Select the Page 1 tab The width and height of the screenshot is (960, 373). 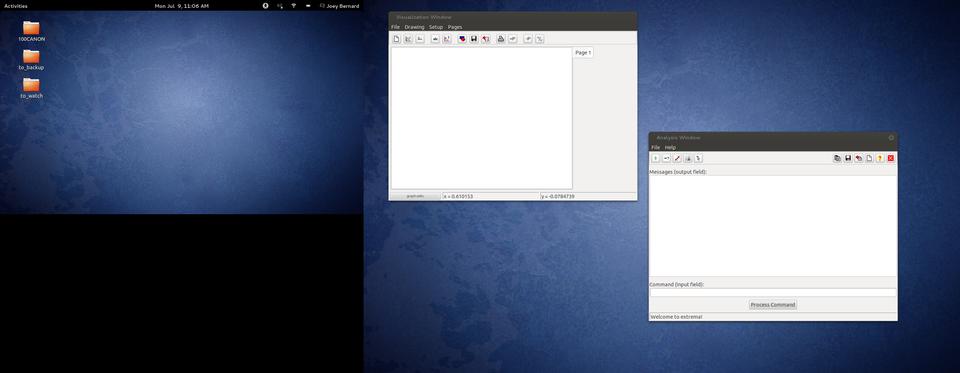pos(583,53)
